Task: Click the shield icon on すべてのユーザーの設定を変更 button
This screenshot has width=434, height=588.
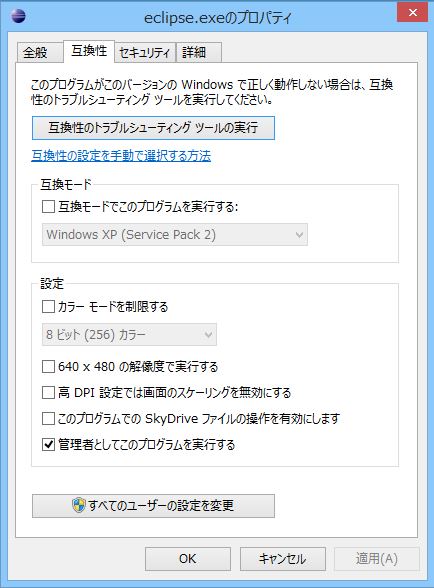Action: tap(79, 505)
